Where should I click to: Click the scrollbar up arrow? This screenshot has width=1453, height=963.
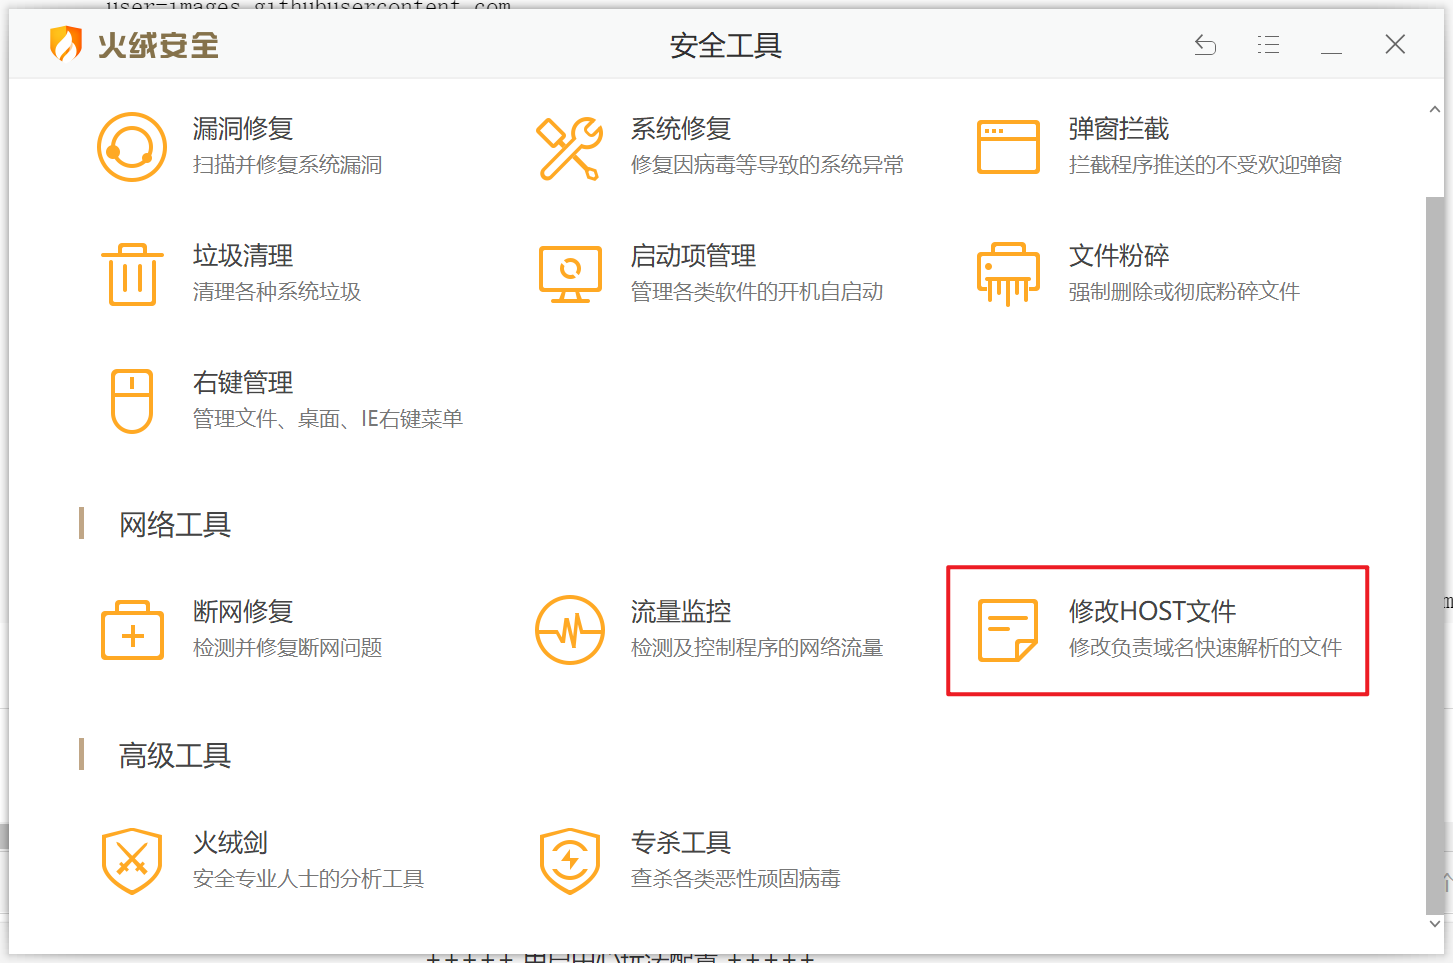pyautogui.click(x=1435, y=109)
